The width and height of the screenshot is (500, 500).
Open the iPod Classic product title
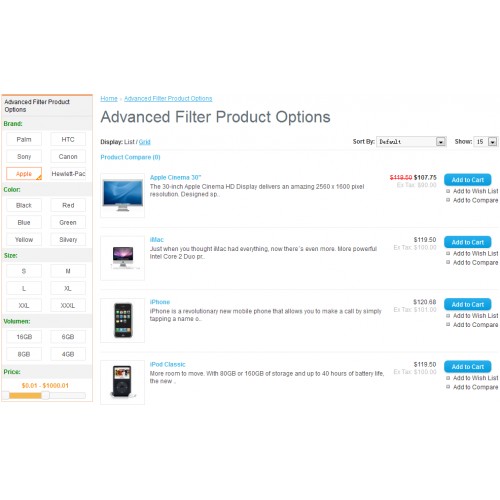click(x=167, y=364)
